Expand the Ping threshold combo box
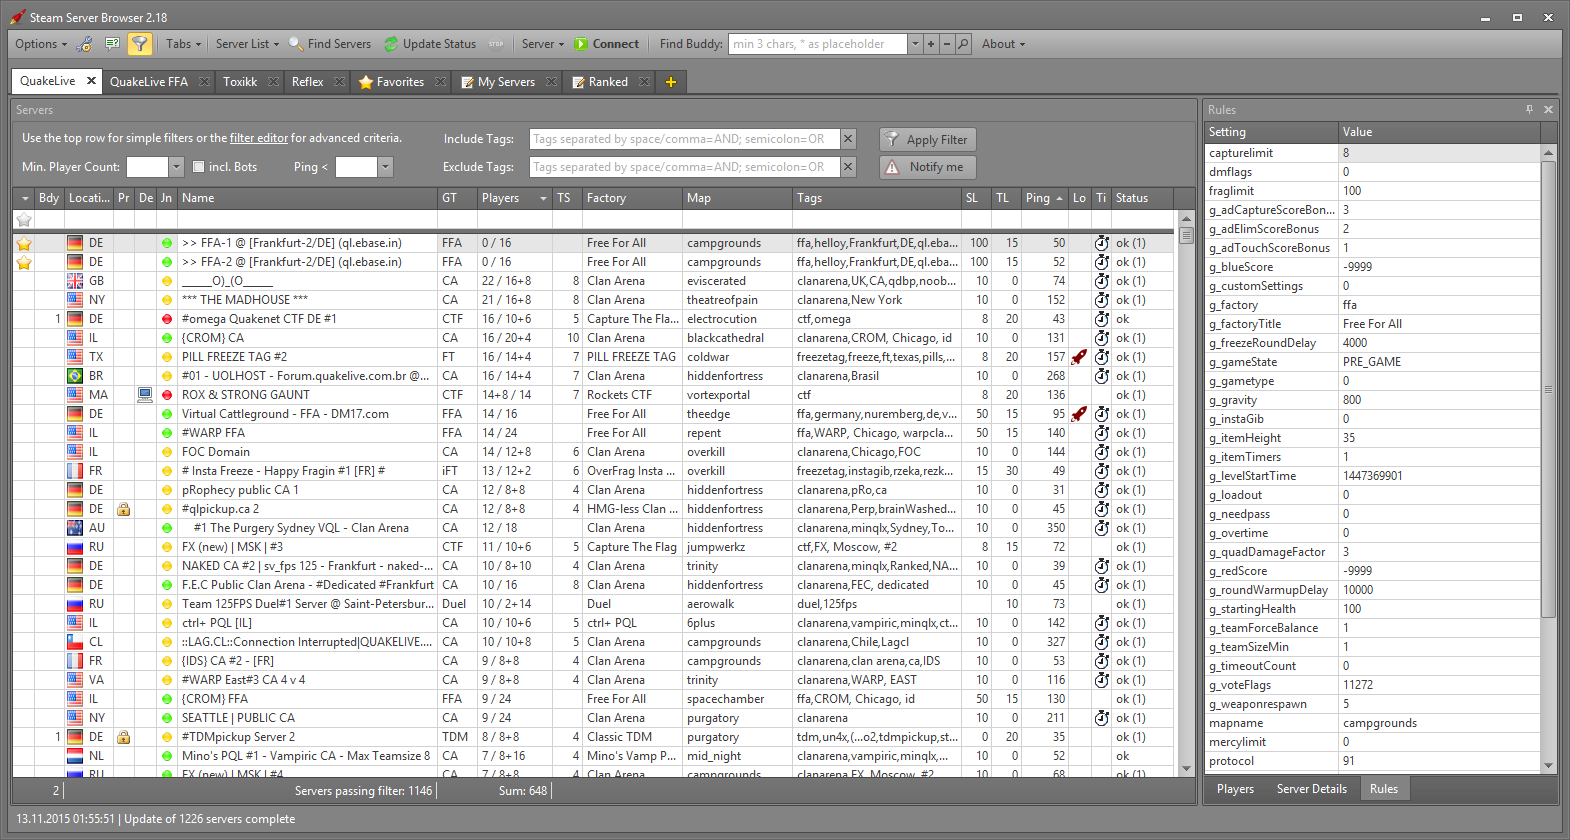 click(x=386, y=167)
